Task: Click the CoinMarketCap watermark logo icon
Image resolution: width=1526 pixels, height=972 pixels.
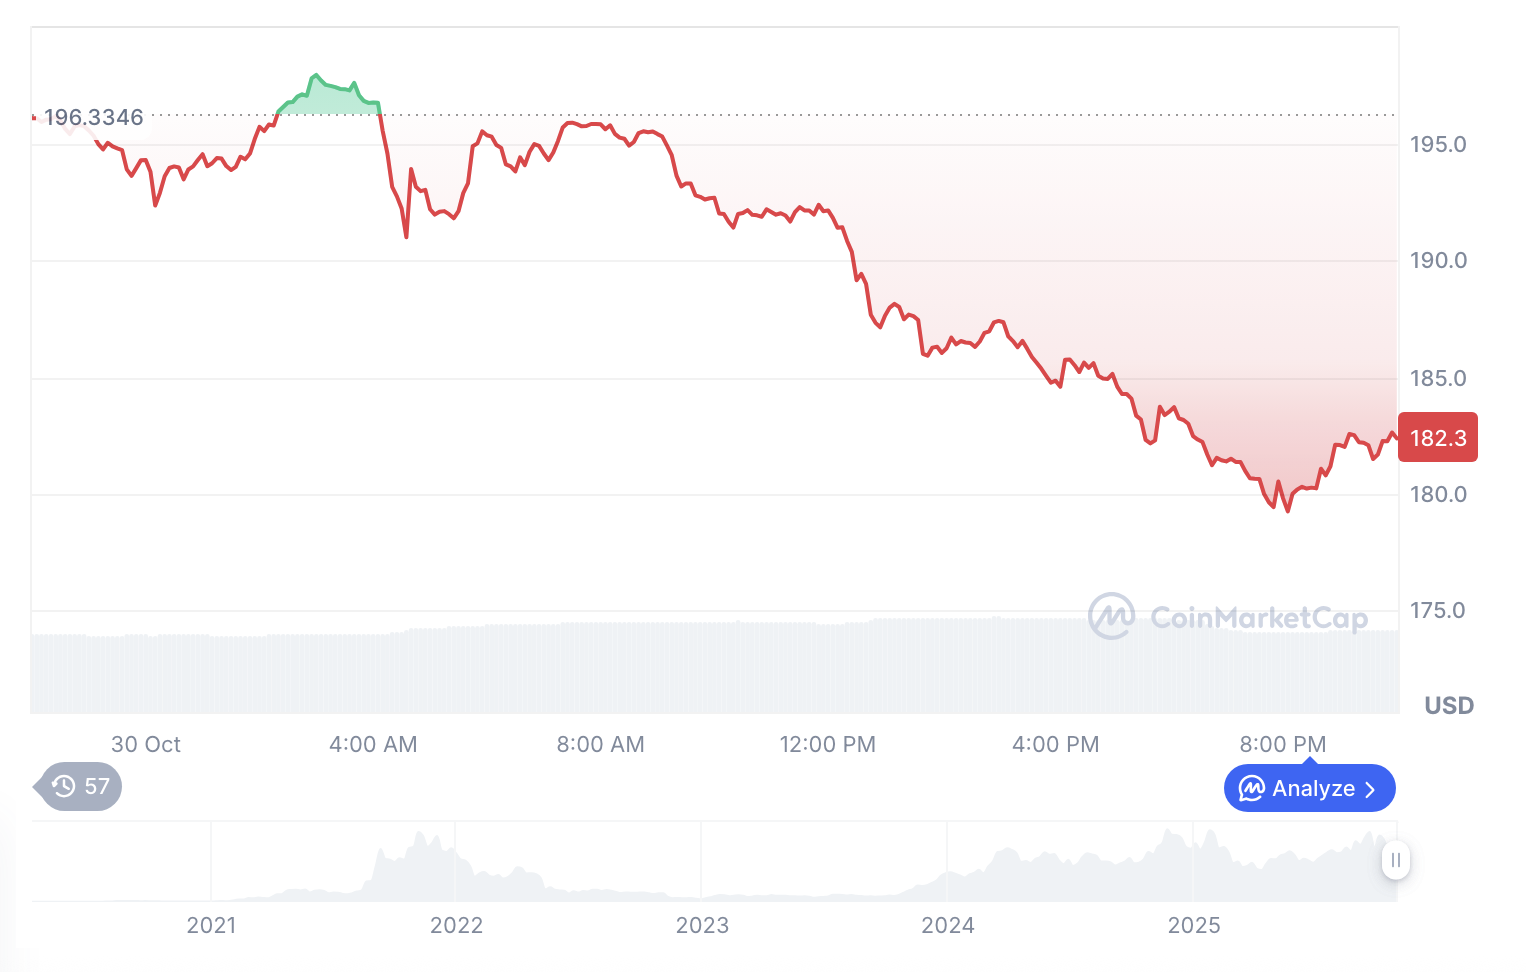Action: click(x=1111, y=616)
